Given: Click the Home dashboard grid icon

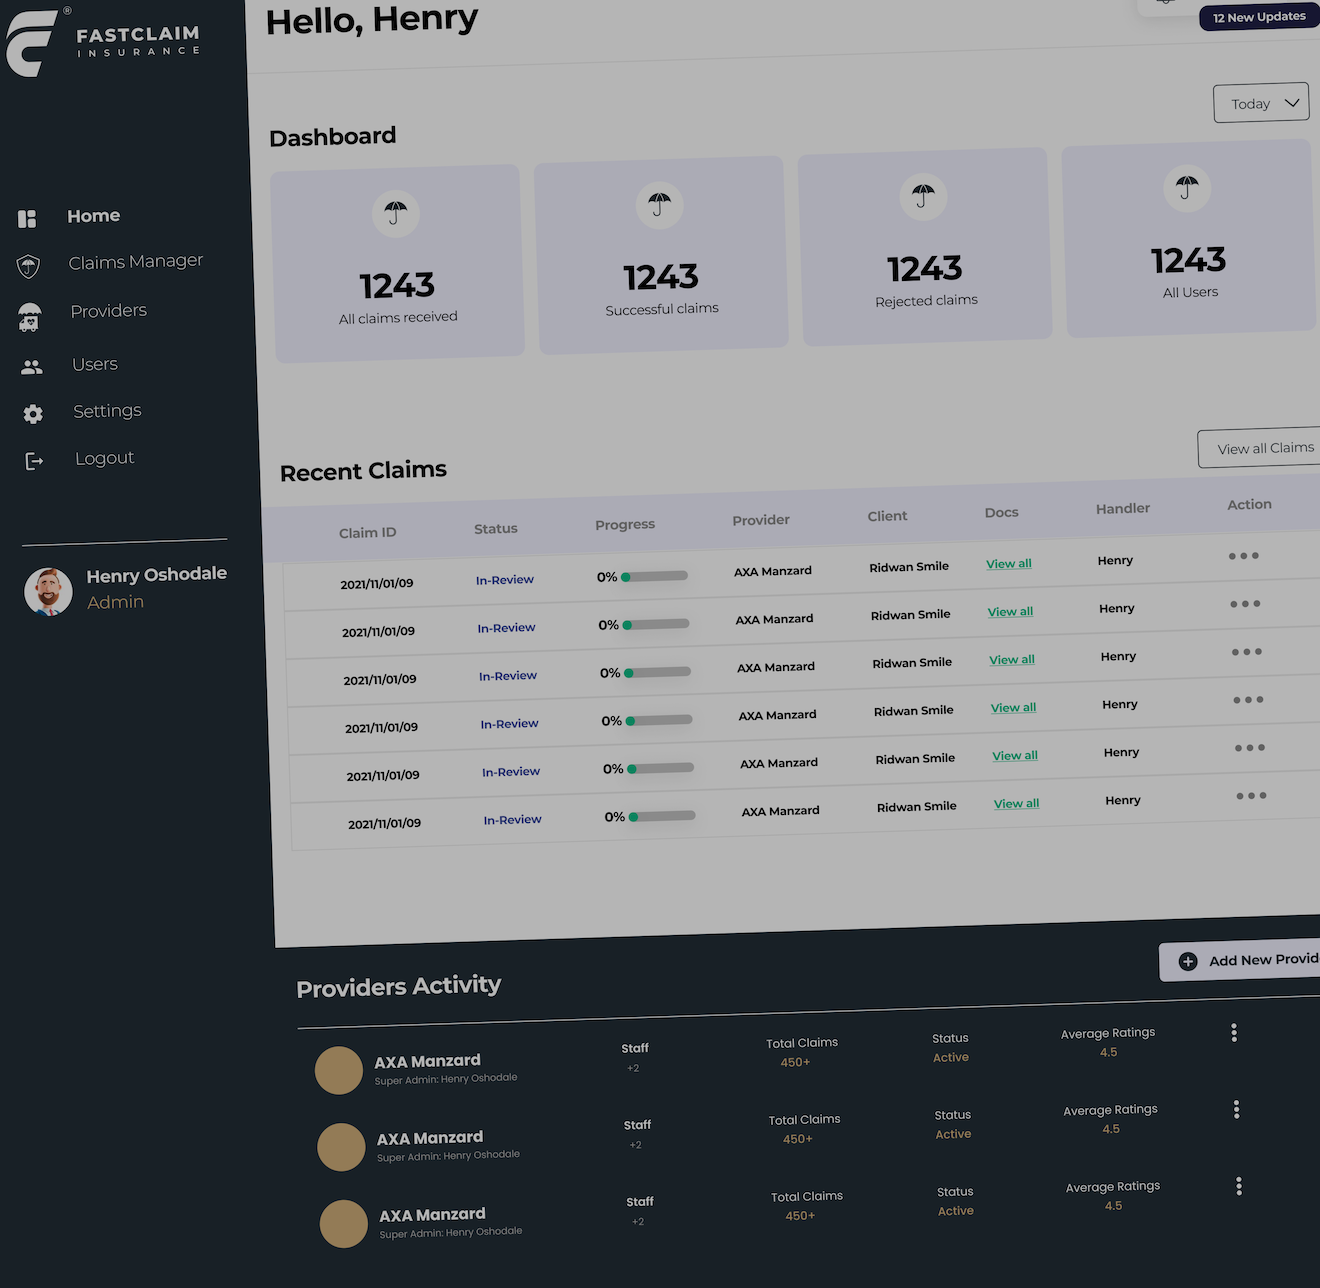Looking at the screenshot, I should coord(27,219).
